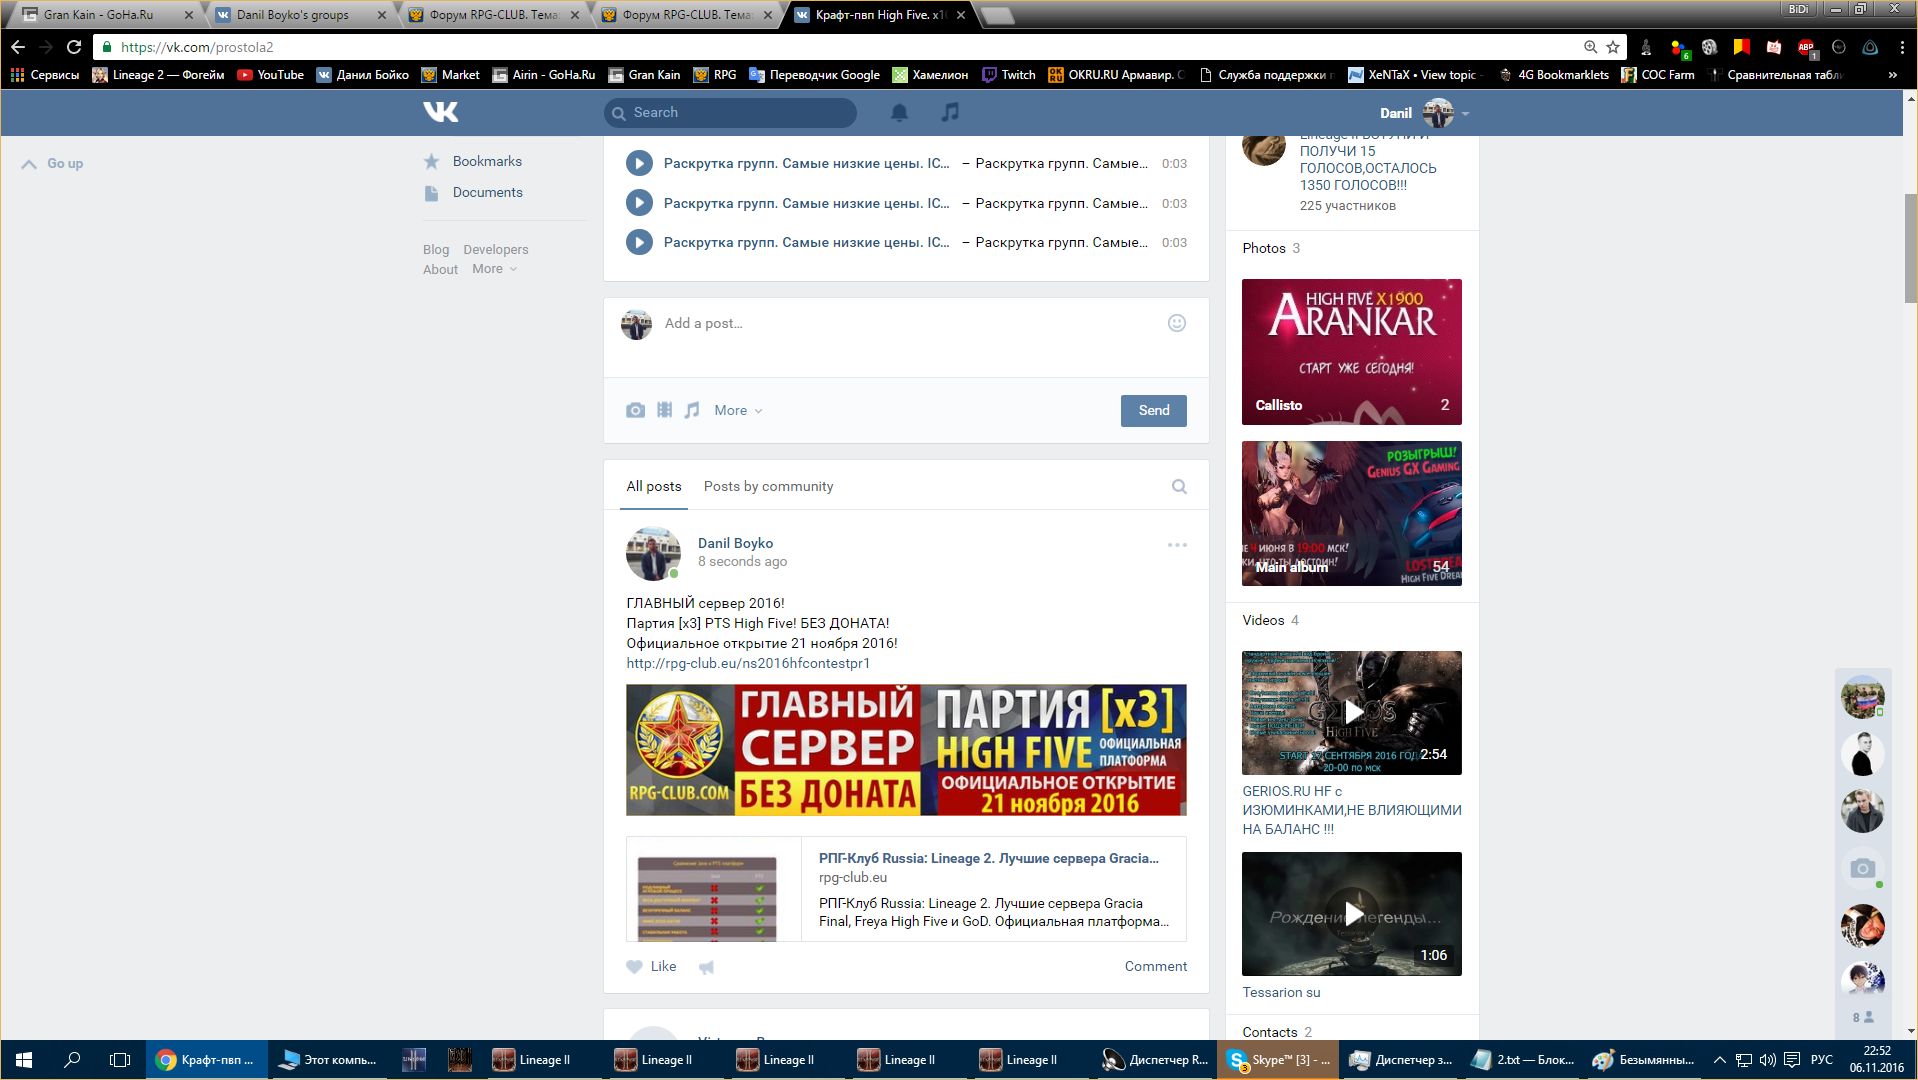Go back to the previous page

coord(18,47)
